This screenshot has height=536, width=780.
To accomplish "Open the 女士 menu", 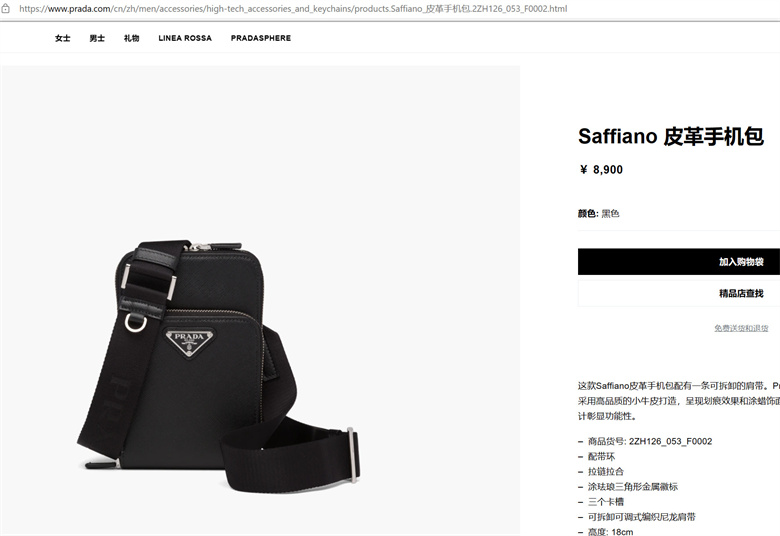I will (63, 38).
